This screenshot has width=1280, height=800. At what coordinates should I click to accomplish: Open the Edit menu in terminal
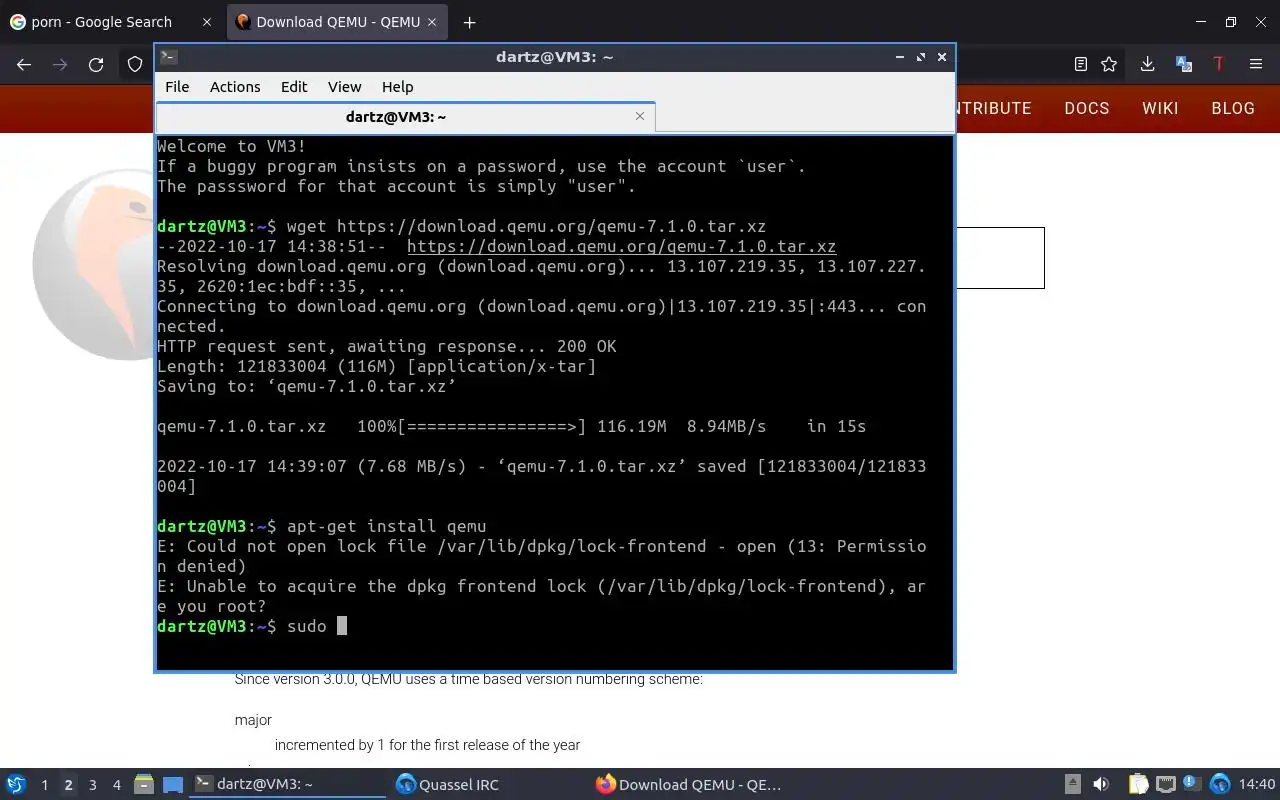click(294, 87)
